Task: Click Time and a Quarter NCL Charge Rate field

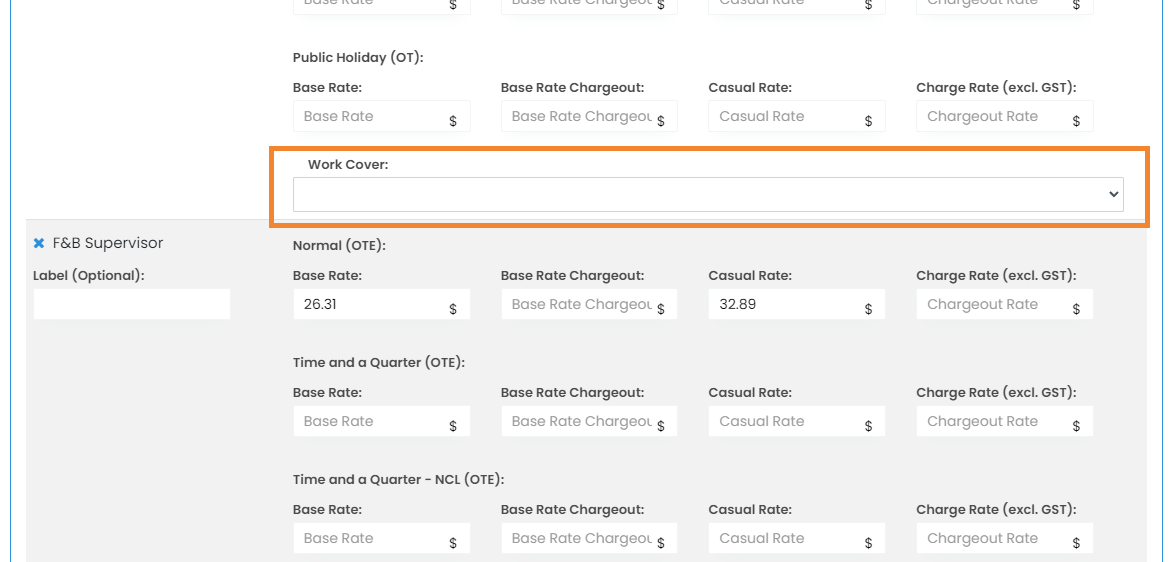Action: point(992,538)
